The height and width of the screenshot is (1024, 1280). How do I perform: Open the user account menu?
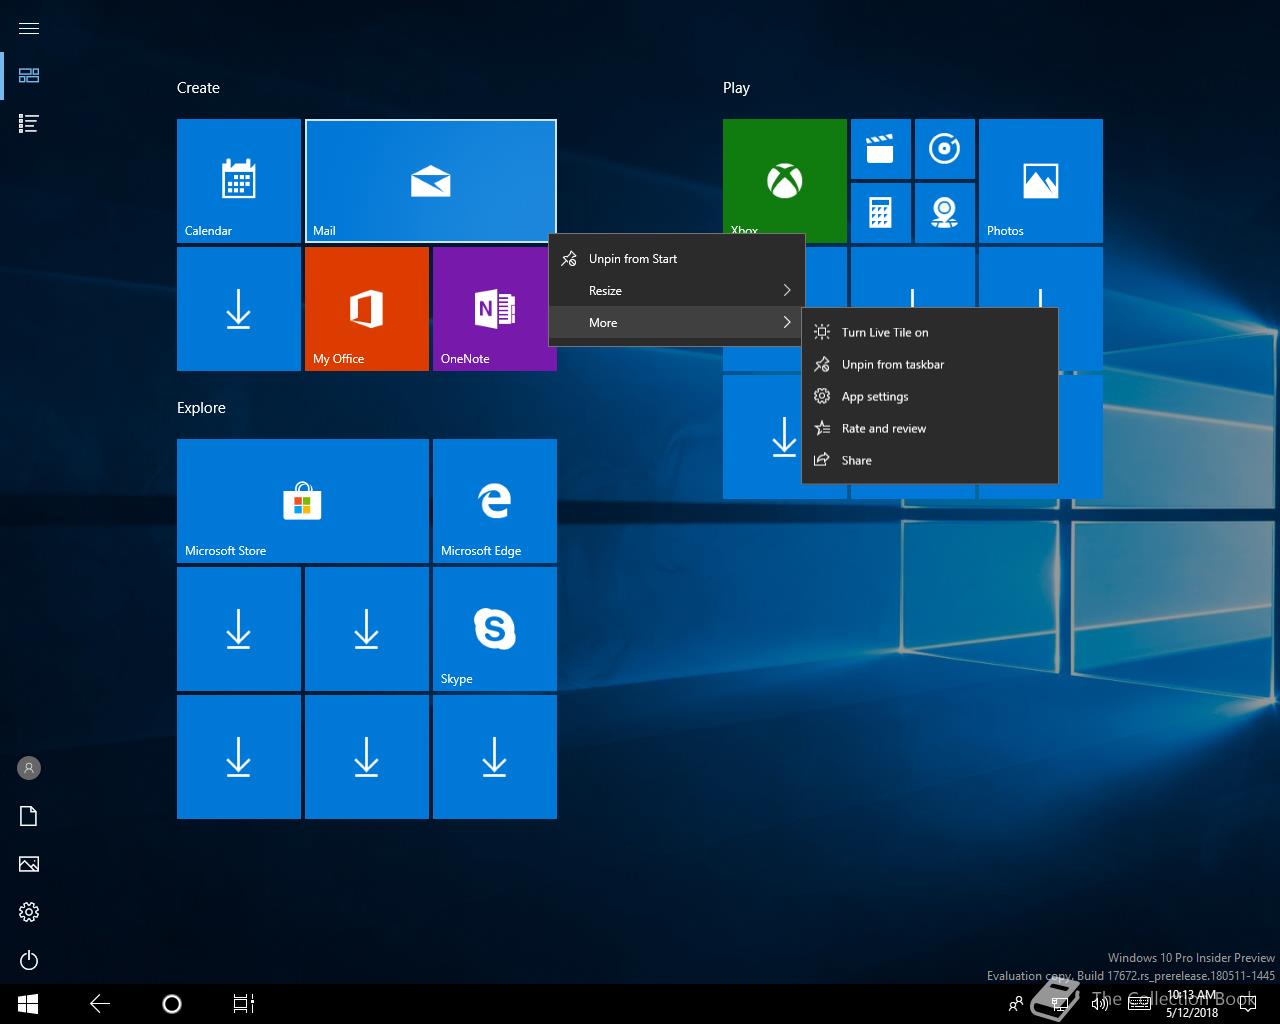[29, 768]
